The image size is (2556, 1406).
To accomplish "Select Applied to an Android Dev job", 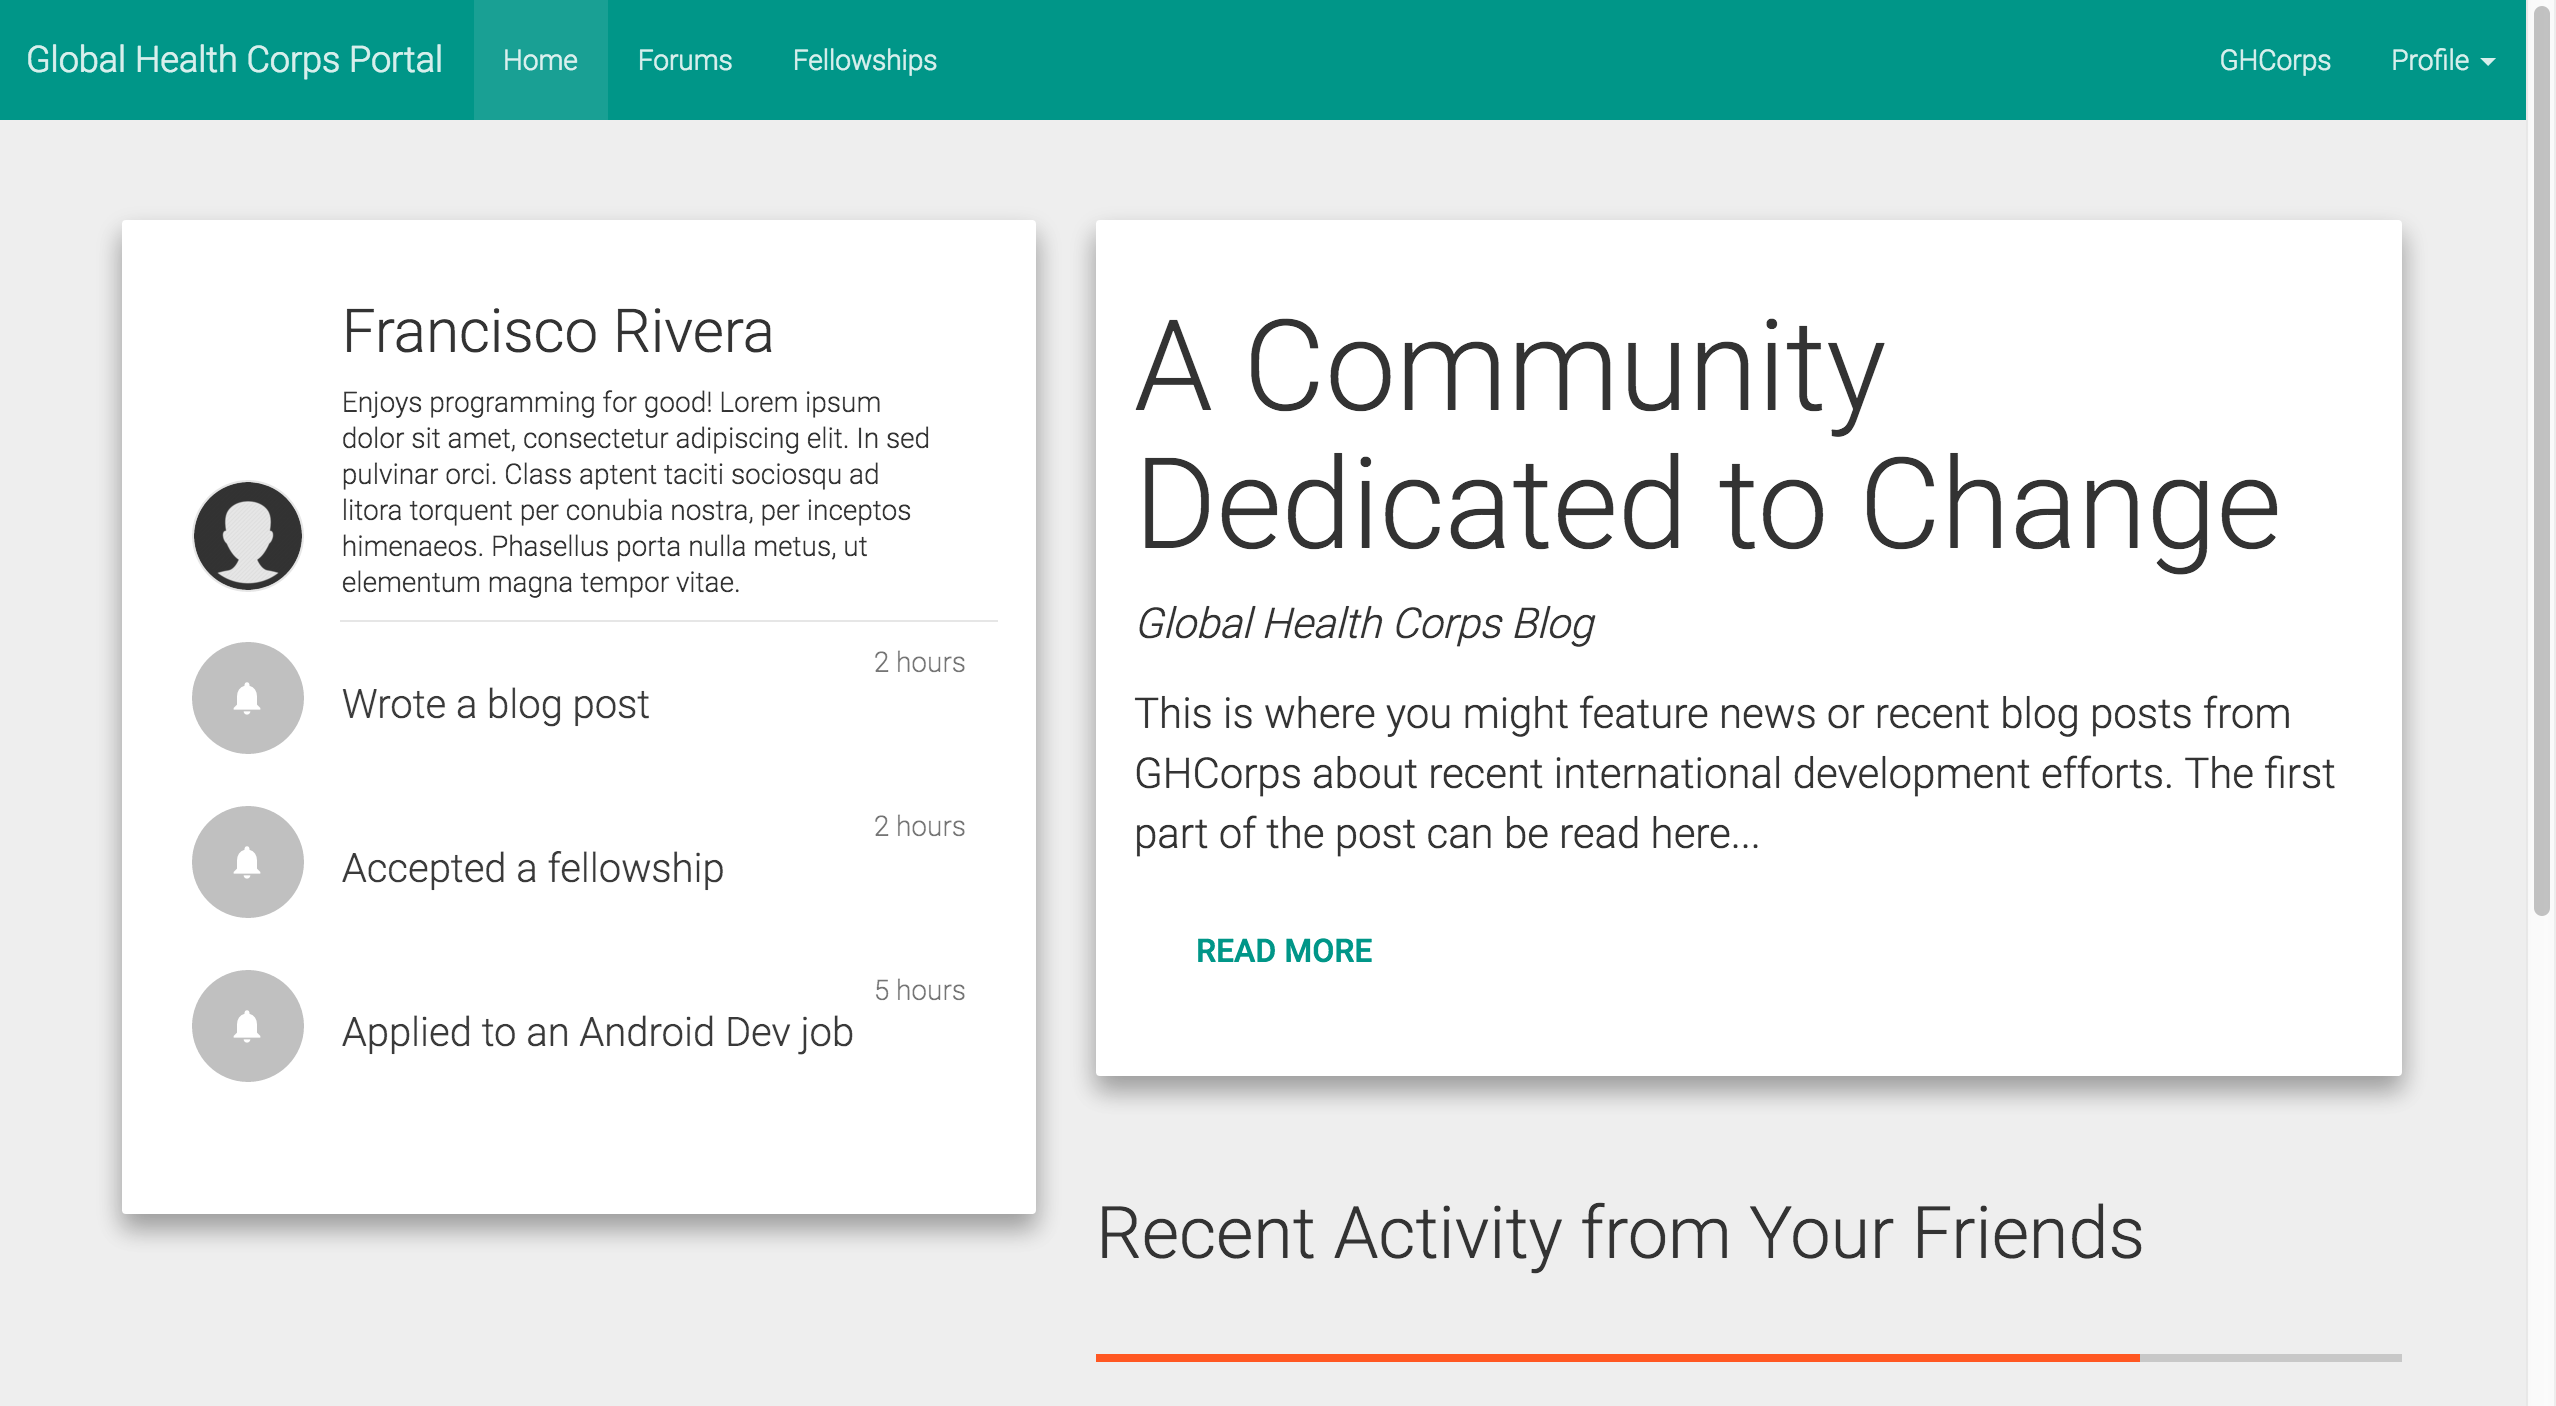I will coord(597,1032).
